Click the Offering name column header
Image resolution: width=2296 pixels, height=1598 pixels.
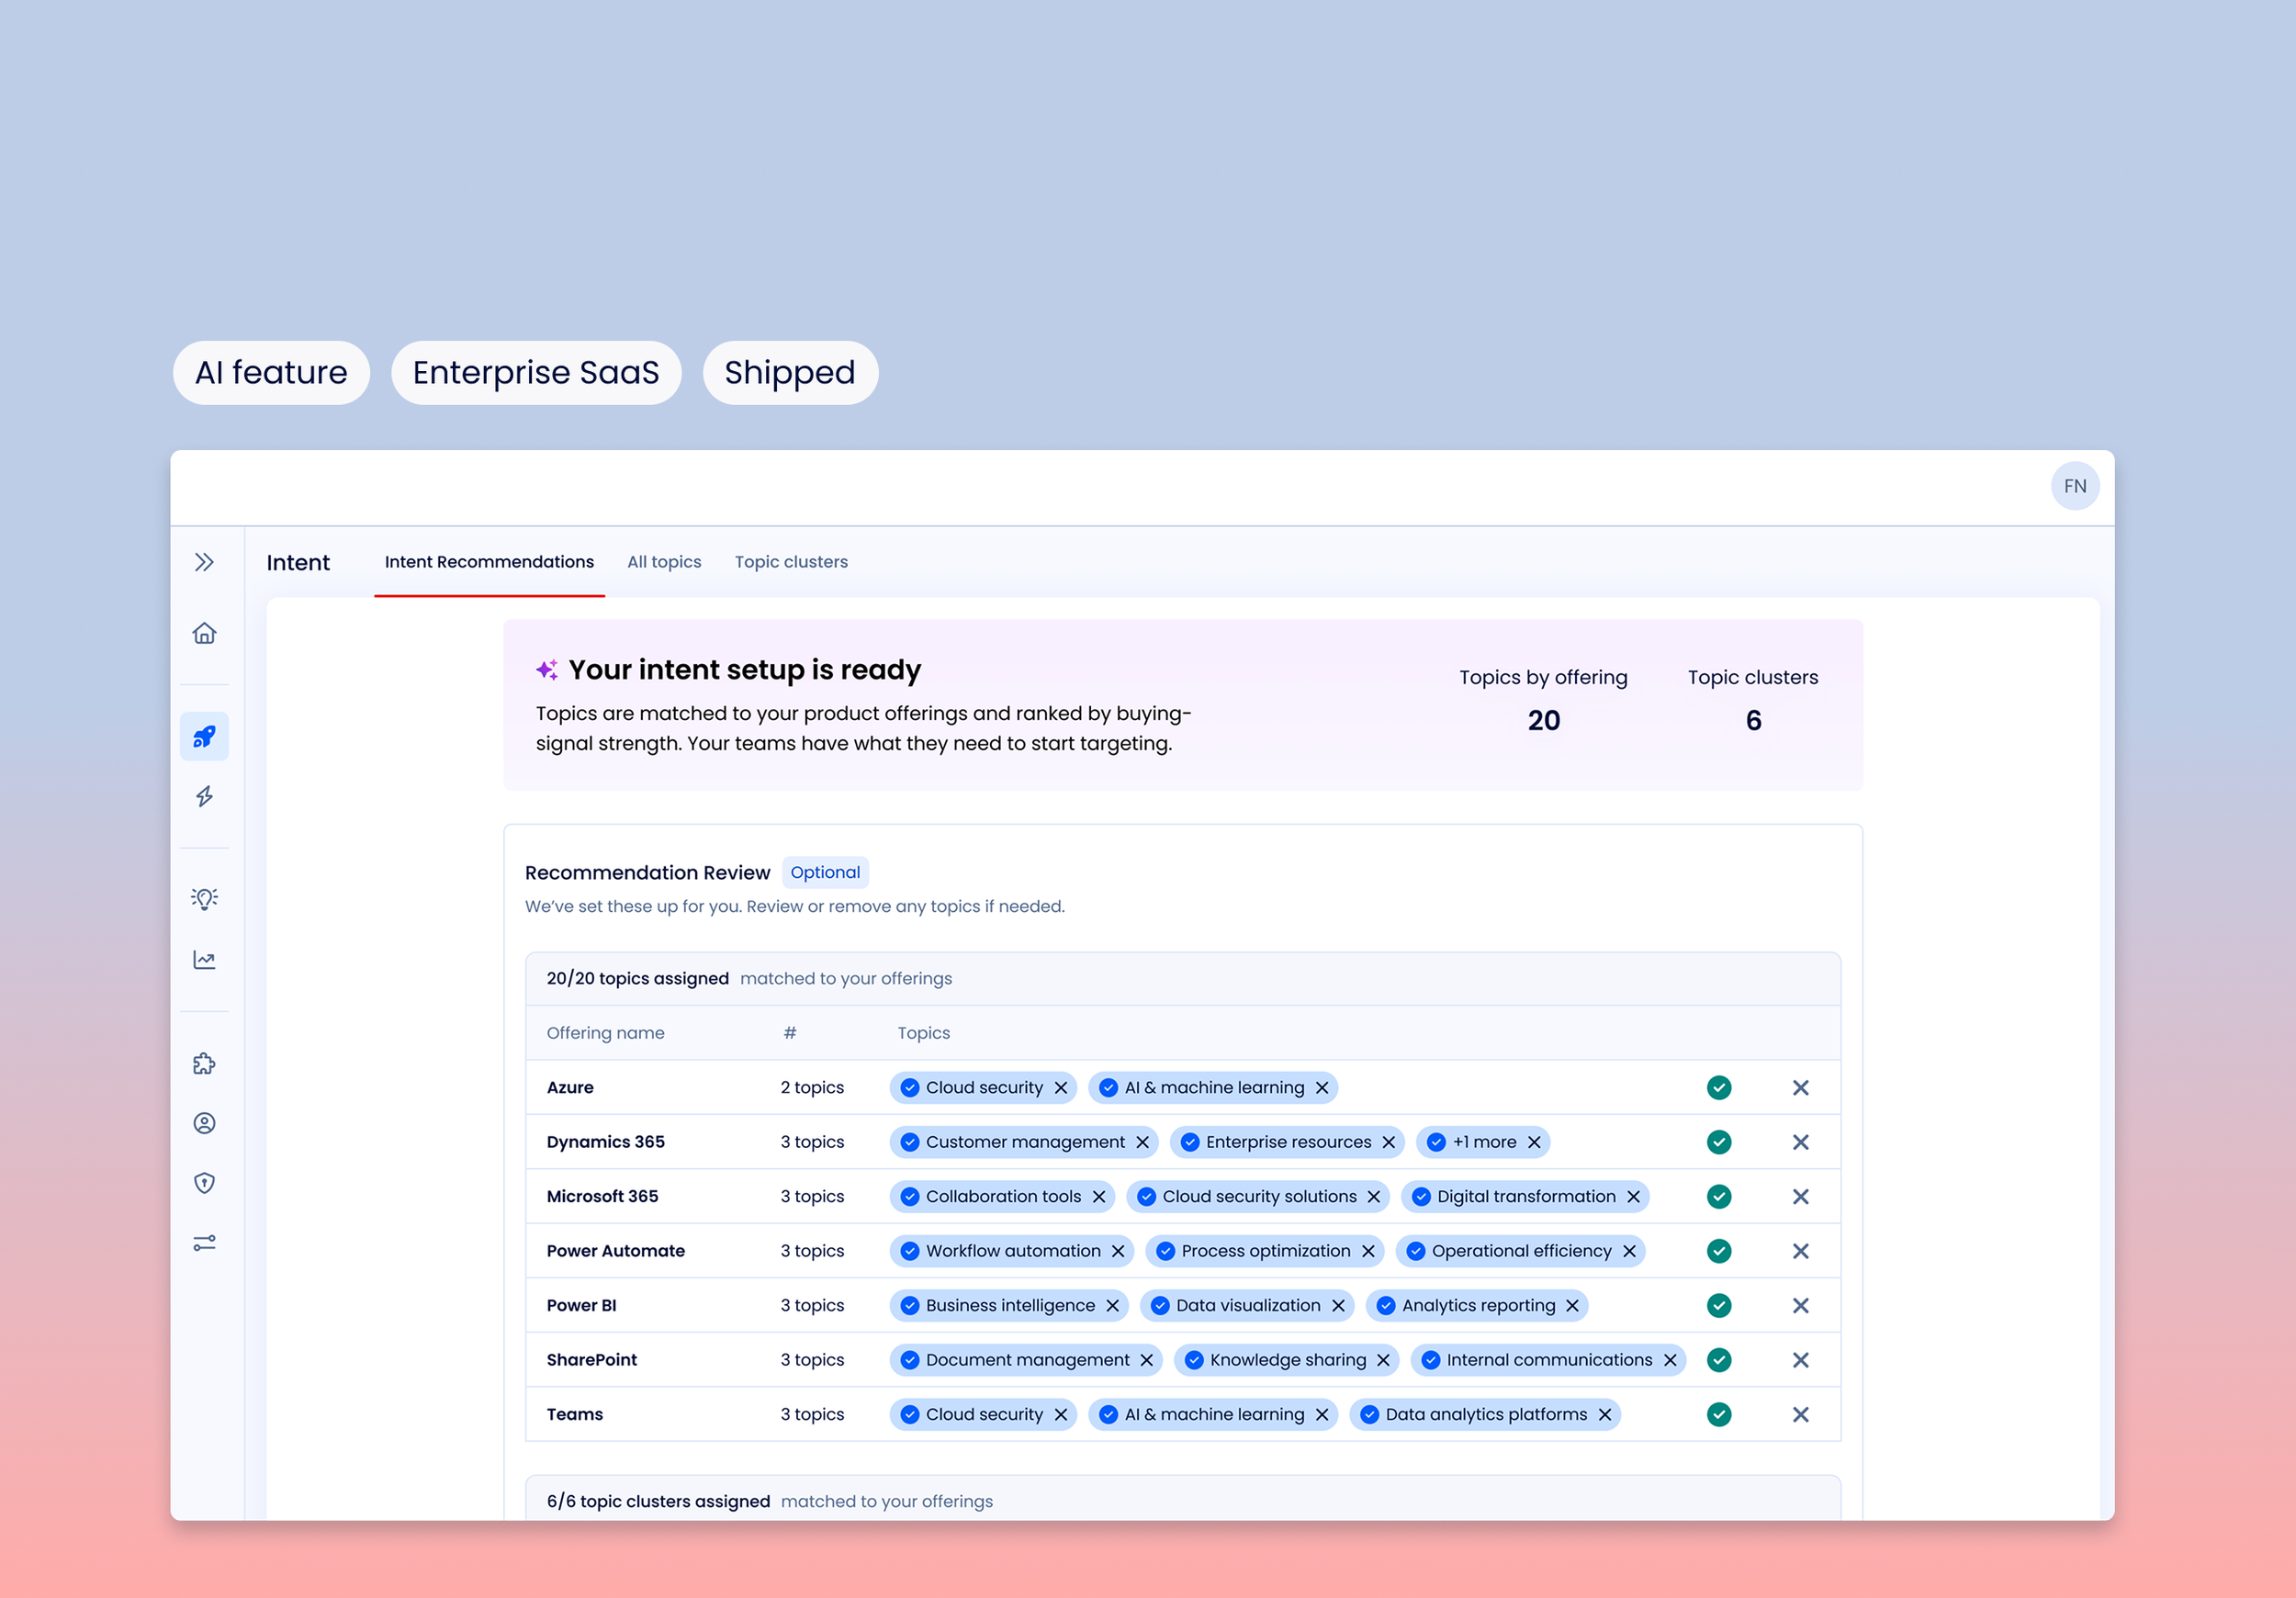click(605, 1033)
